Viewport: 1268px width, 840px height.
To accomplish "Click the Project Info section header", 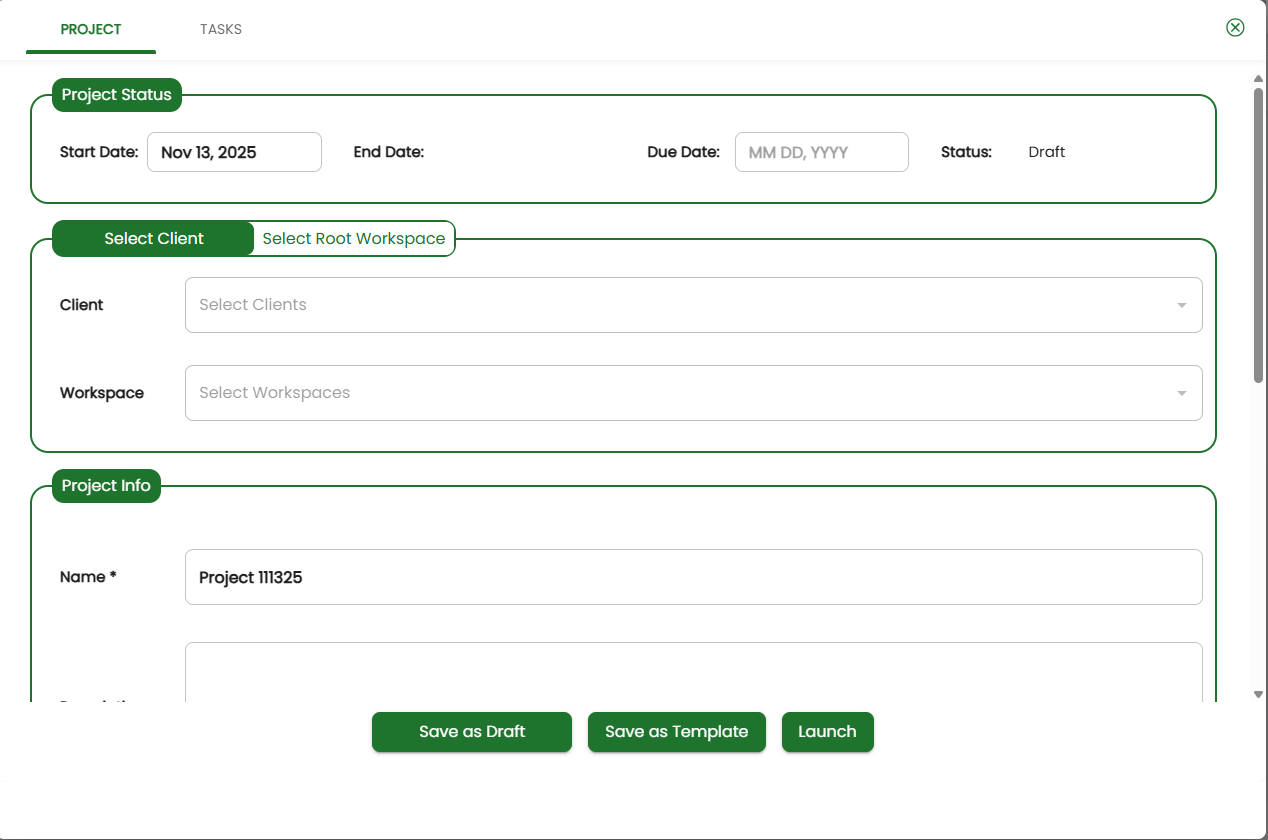I will pos(106,486).
